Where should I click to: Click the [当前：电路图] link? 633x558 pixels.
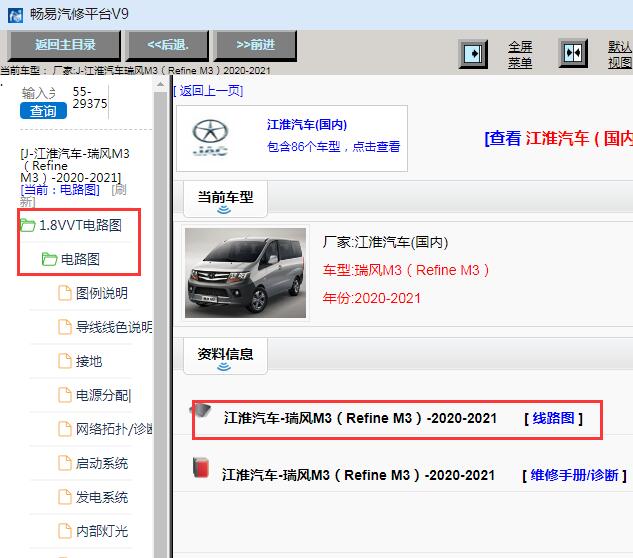60,189
